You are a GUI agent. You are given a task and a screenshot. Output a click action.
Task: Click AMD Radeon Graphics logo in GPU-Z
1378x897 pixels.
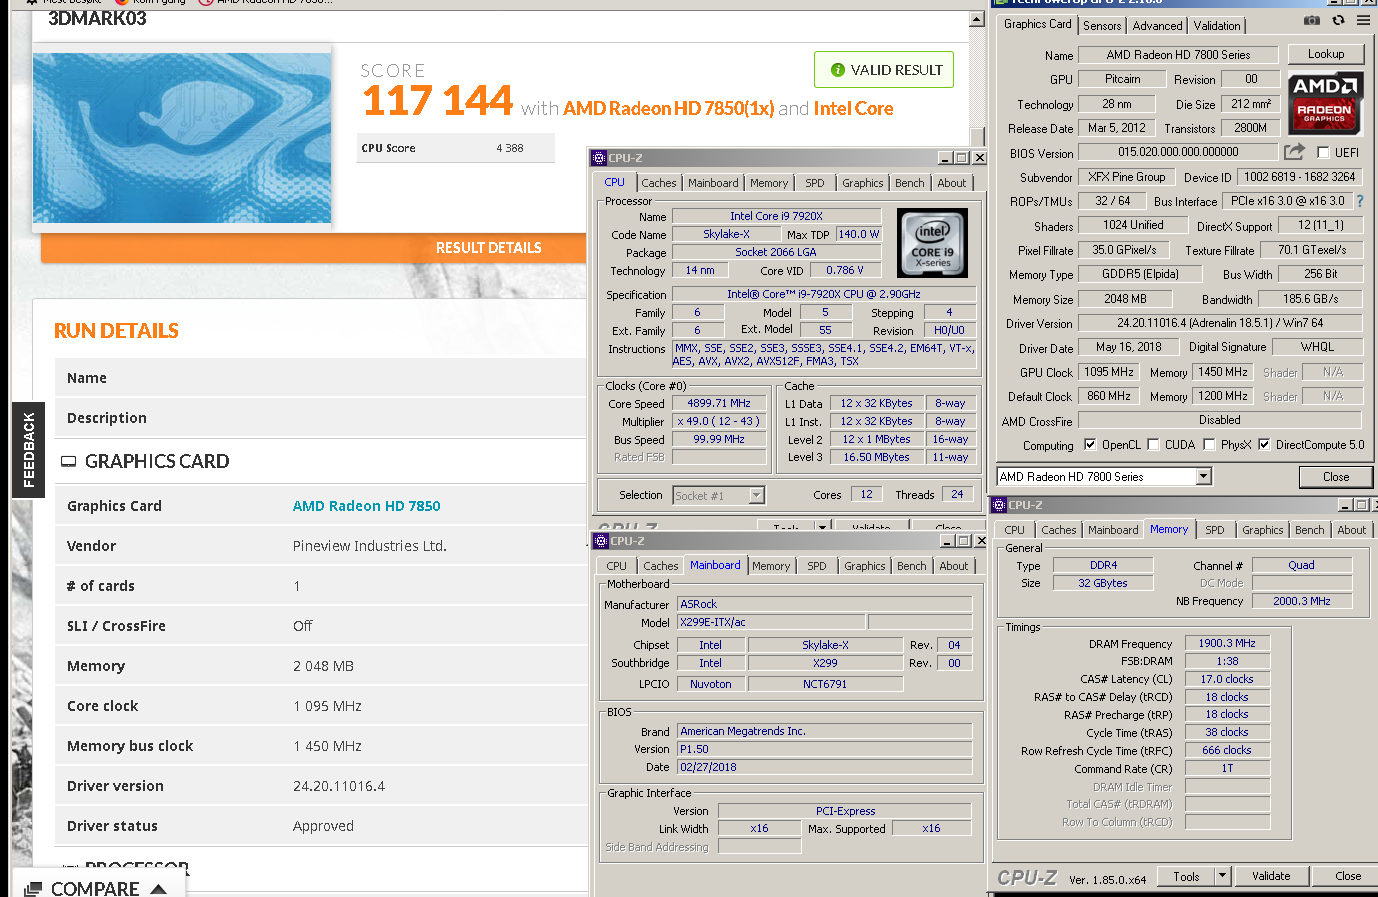1325,103
